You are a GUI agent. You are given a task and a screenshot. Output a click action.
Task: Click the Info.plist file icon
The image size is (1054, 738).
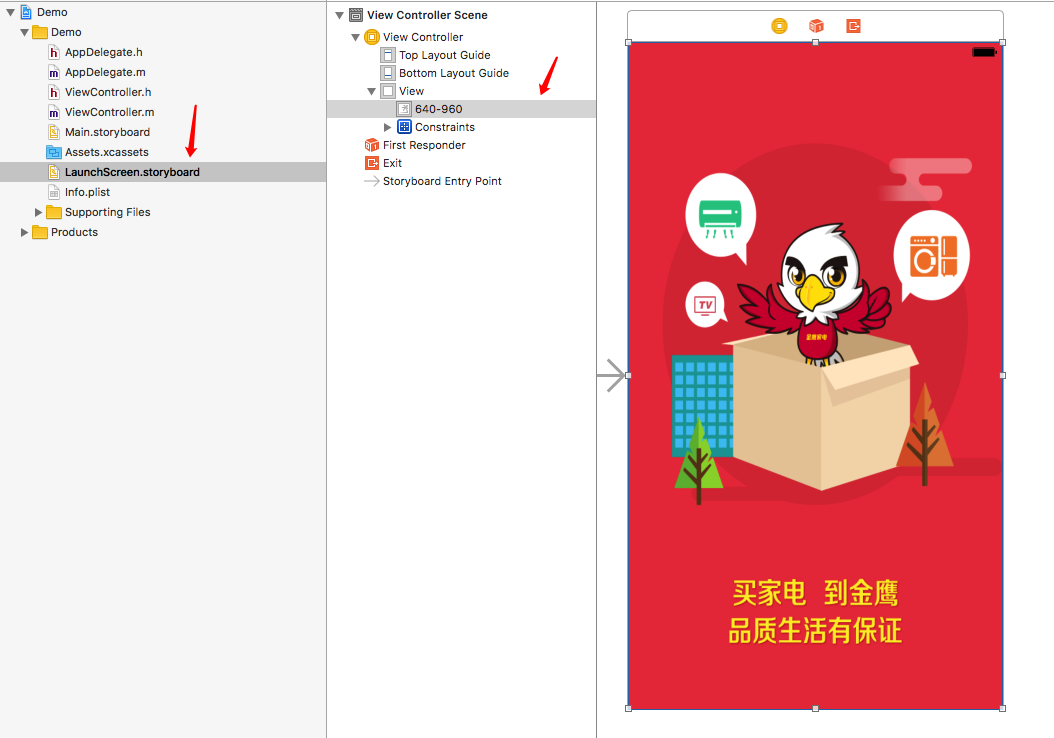pos(55,191)
